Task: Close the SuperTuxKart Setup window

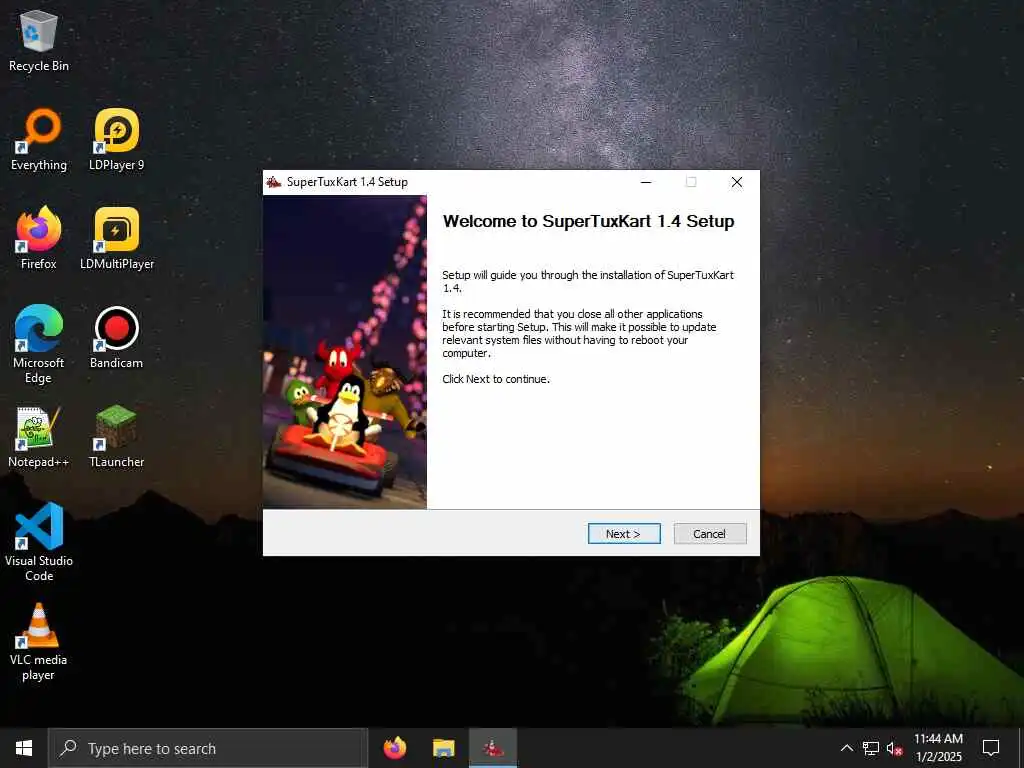Action: tap(737, 182)
